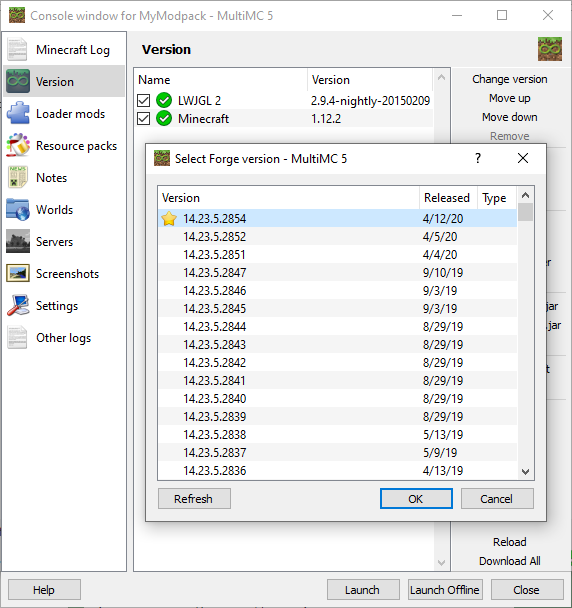Select Forge version 14.23.5.2844
This screenshot has width=572, height=608.
pyautogui.click(x=337, y=326)
